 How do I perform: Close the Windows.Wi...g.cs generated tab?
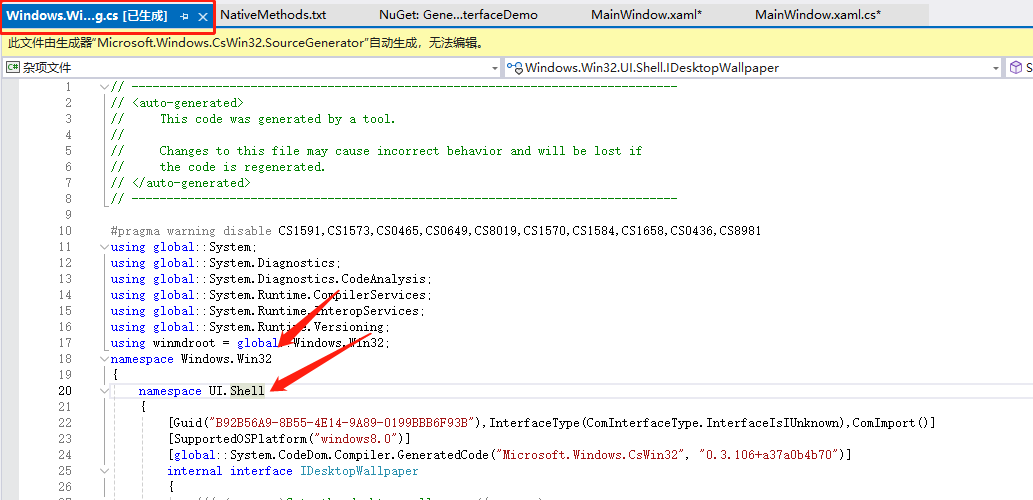pyautogui.click(x=203, y=16)
